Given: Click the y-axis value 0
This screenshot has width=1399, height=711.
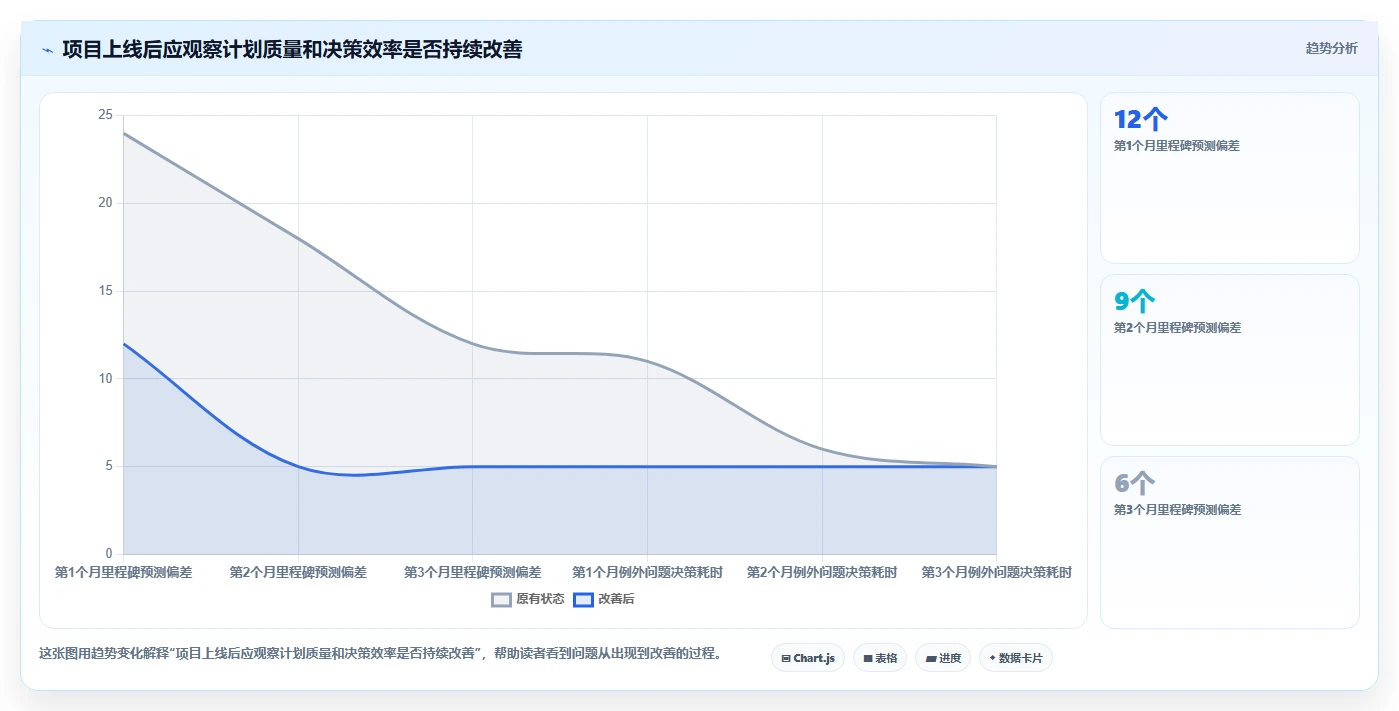Looking at the screenshot, I should pos(109,554).
